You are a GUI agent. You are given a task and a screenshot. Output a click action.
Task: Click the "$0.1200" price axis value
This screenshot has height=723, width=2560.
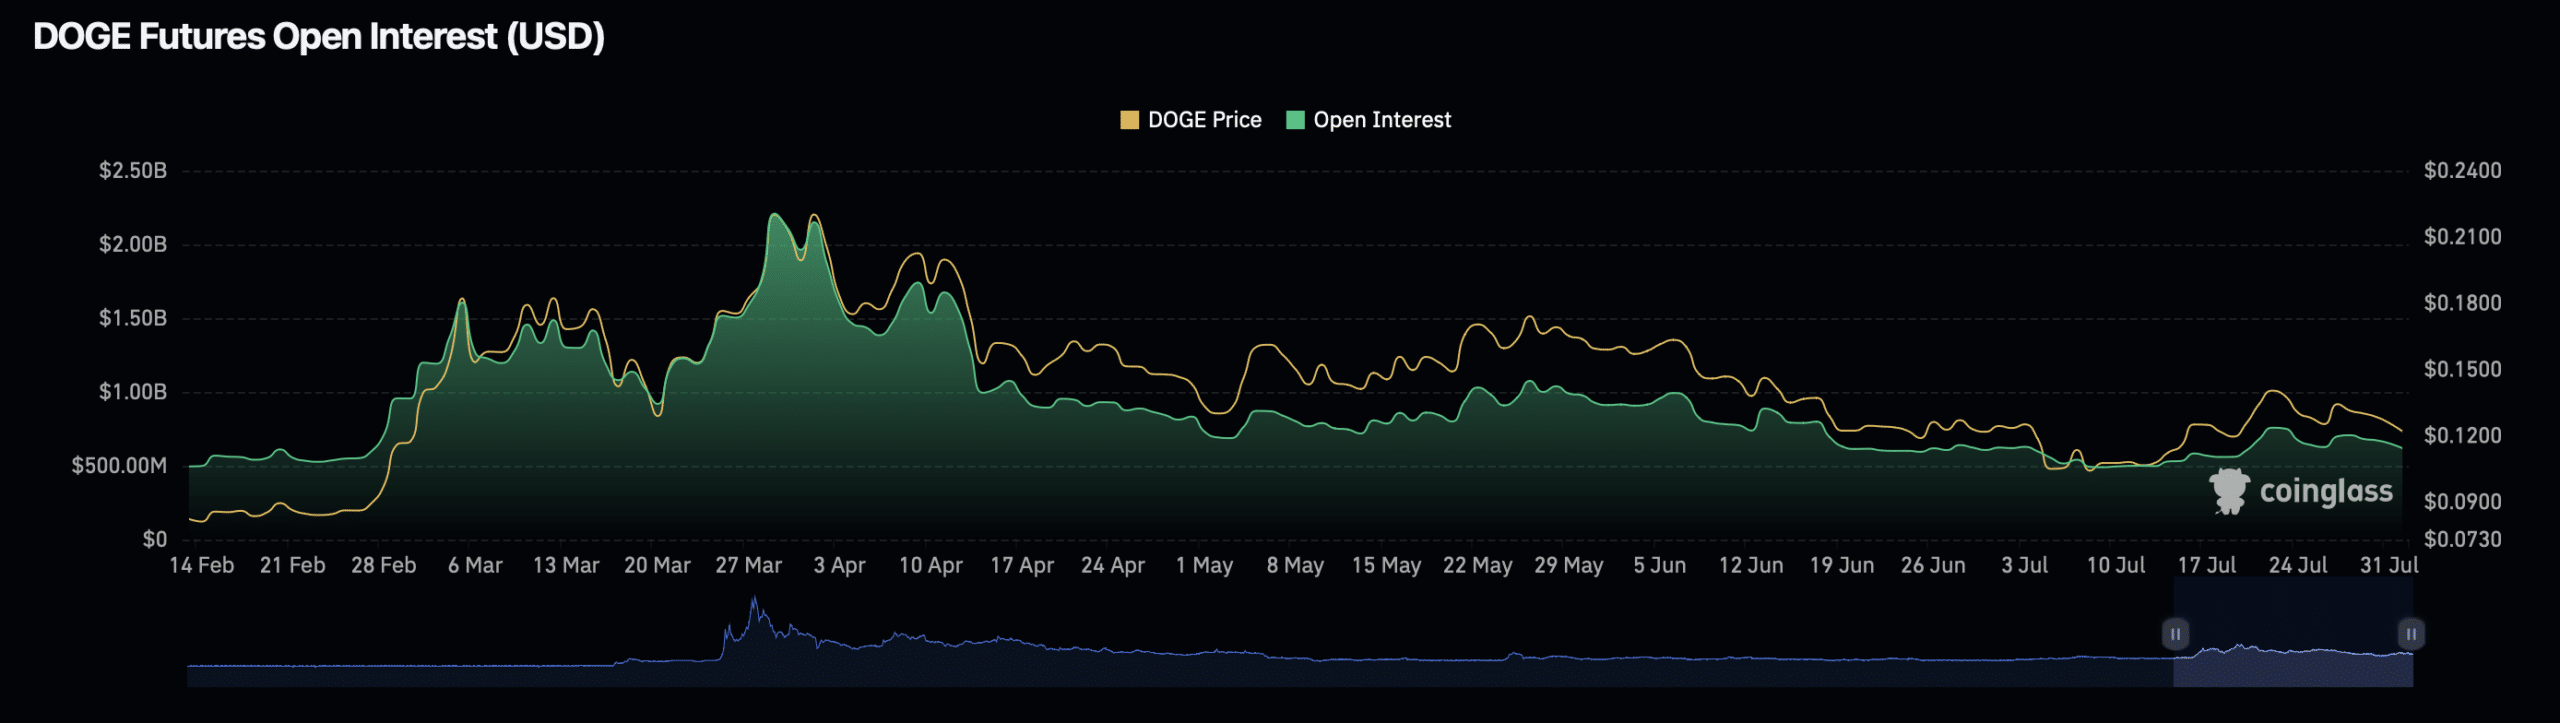pyautogui.click(x=2463, y=435)
